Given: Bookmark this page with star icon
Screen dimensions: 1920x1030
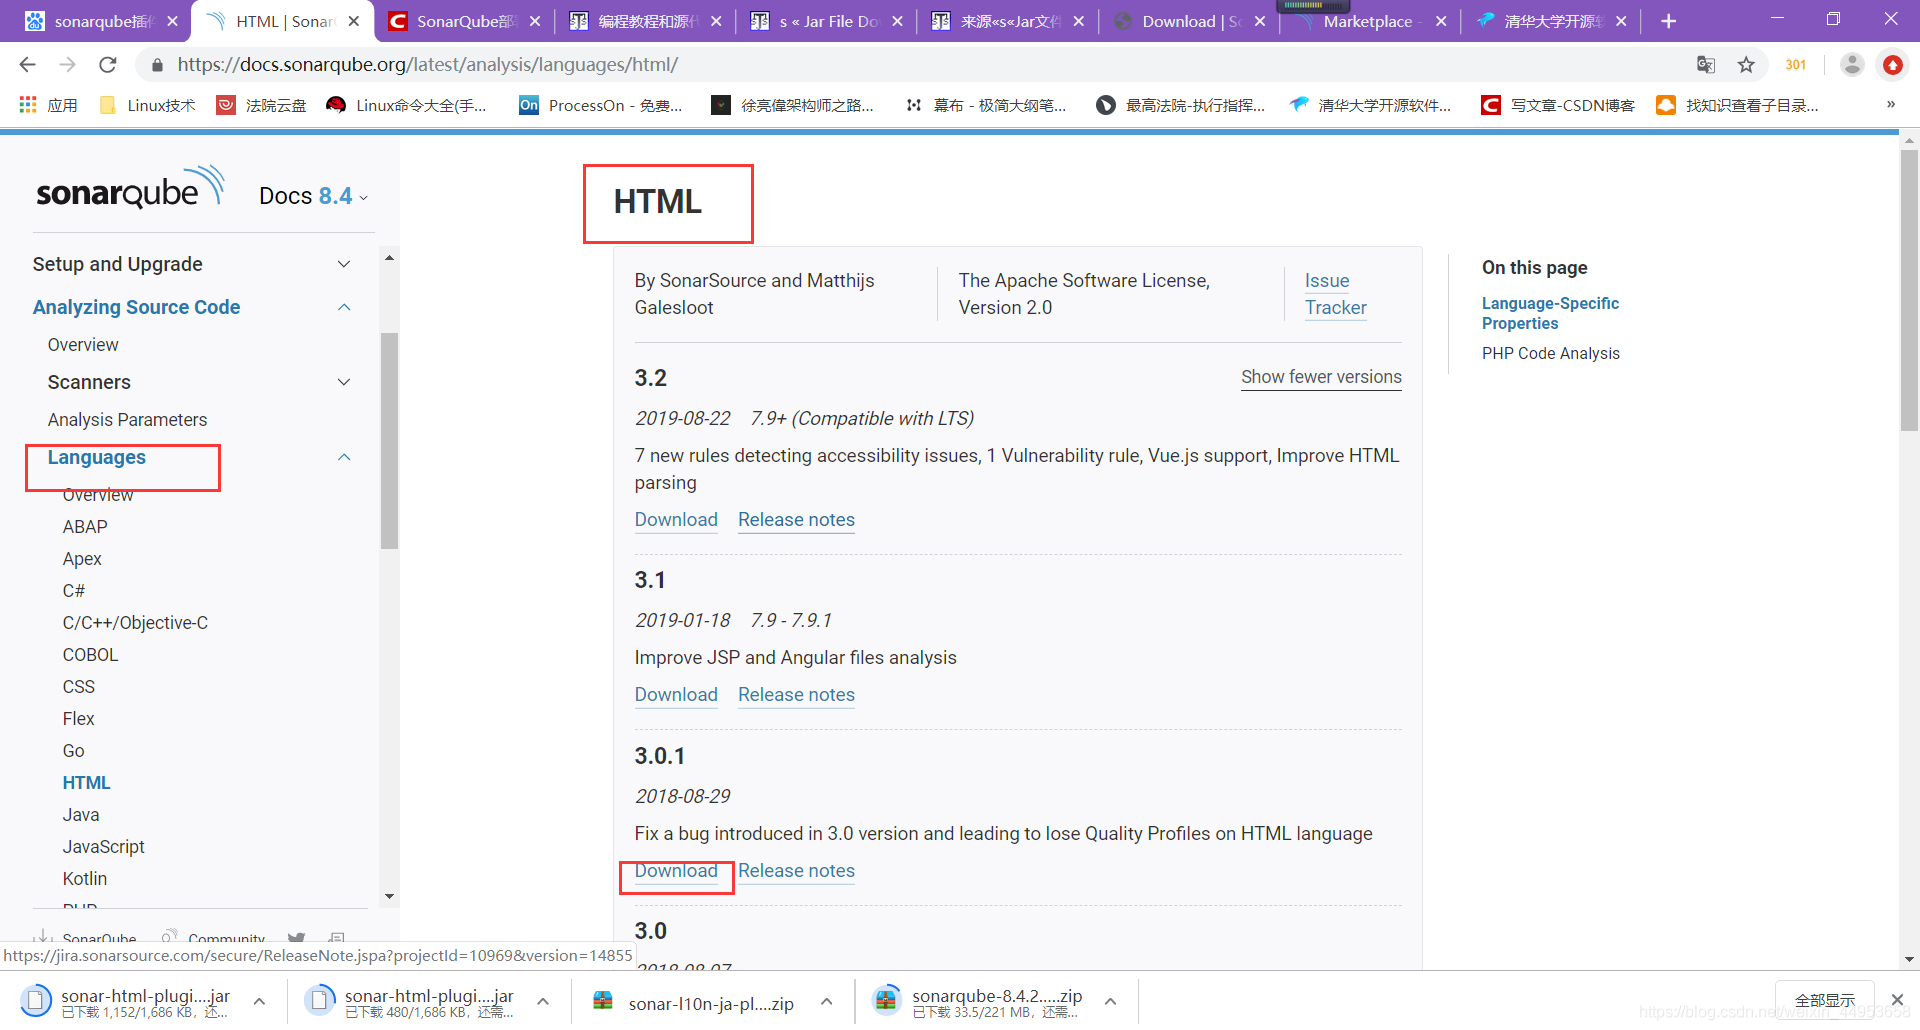Looking at the screenshot, I should [x=1746, y=65].
